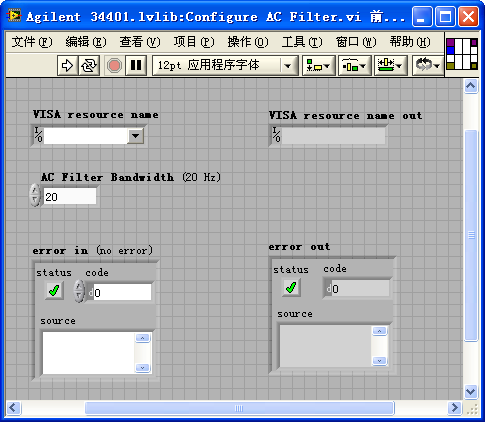485x422 pixels.
Task: Click the error in code stepper
Action: pyautogui.click(x=79, y=291)
